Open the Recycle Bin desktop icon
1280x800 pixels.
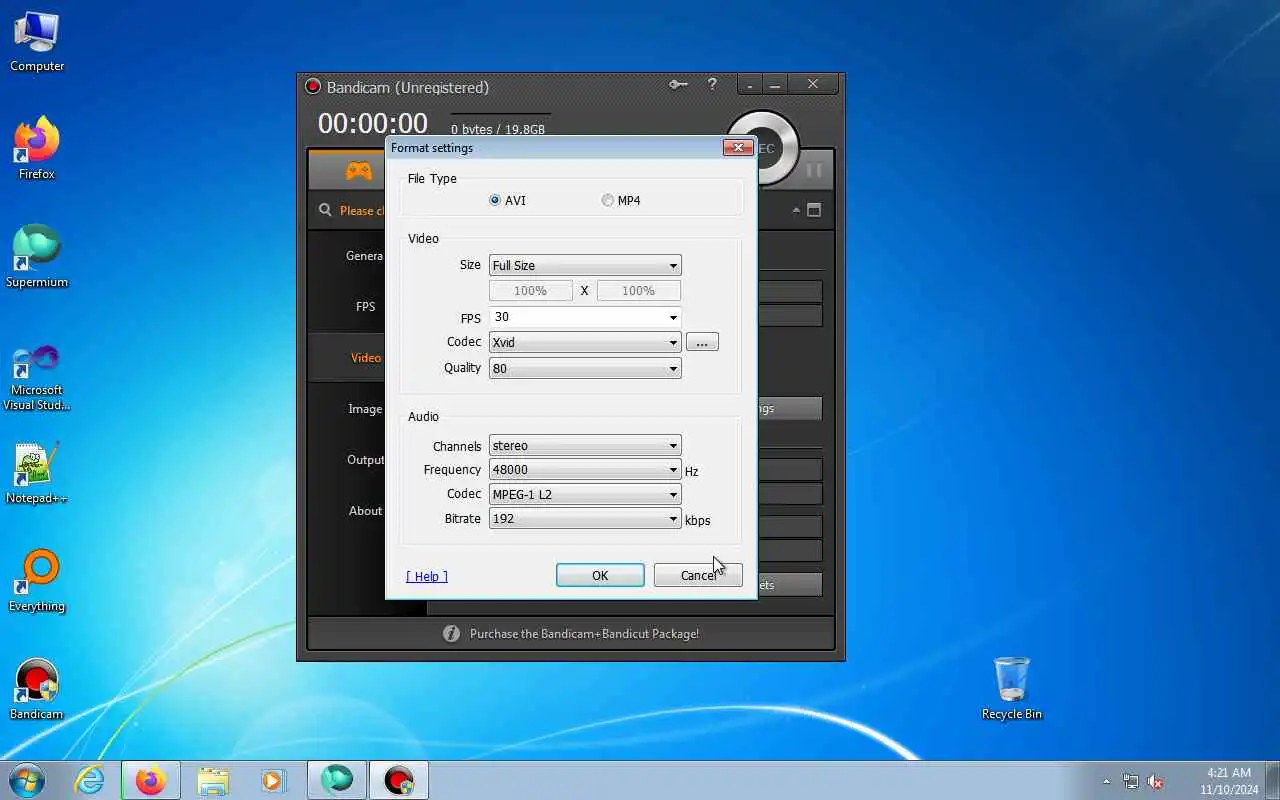click(x=1012, y=689)
